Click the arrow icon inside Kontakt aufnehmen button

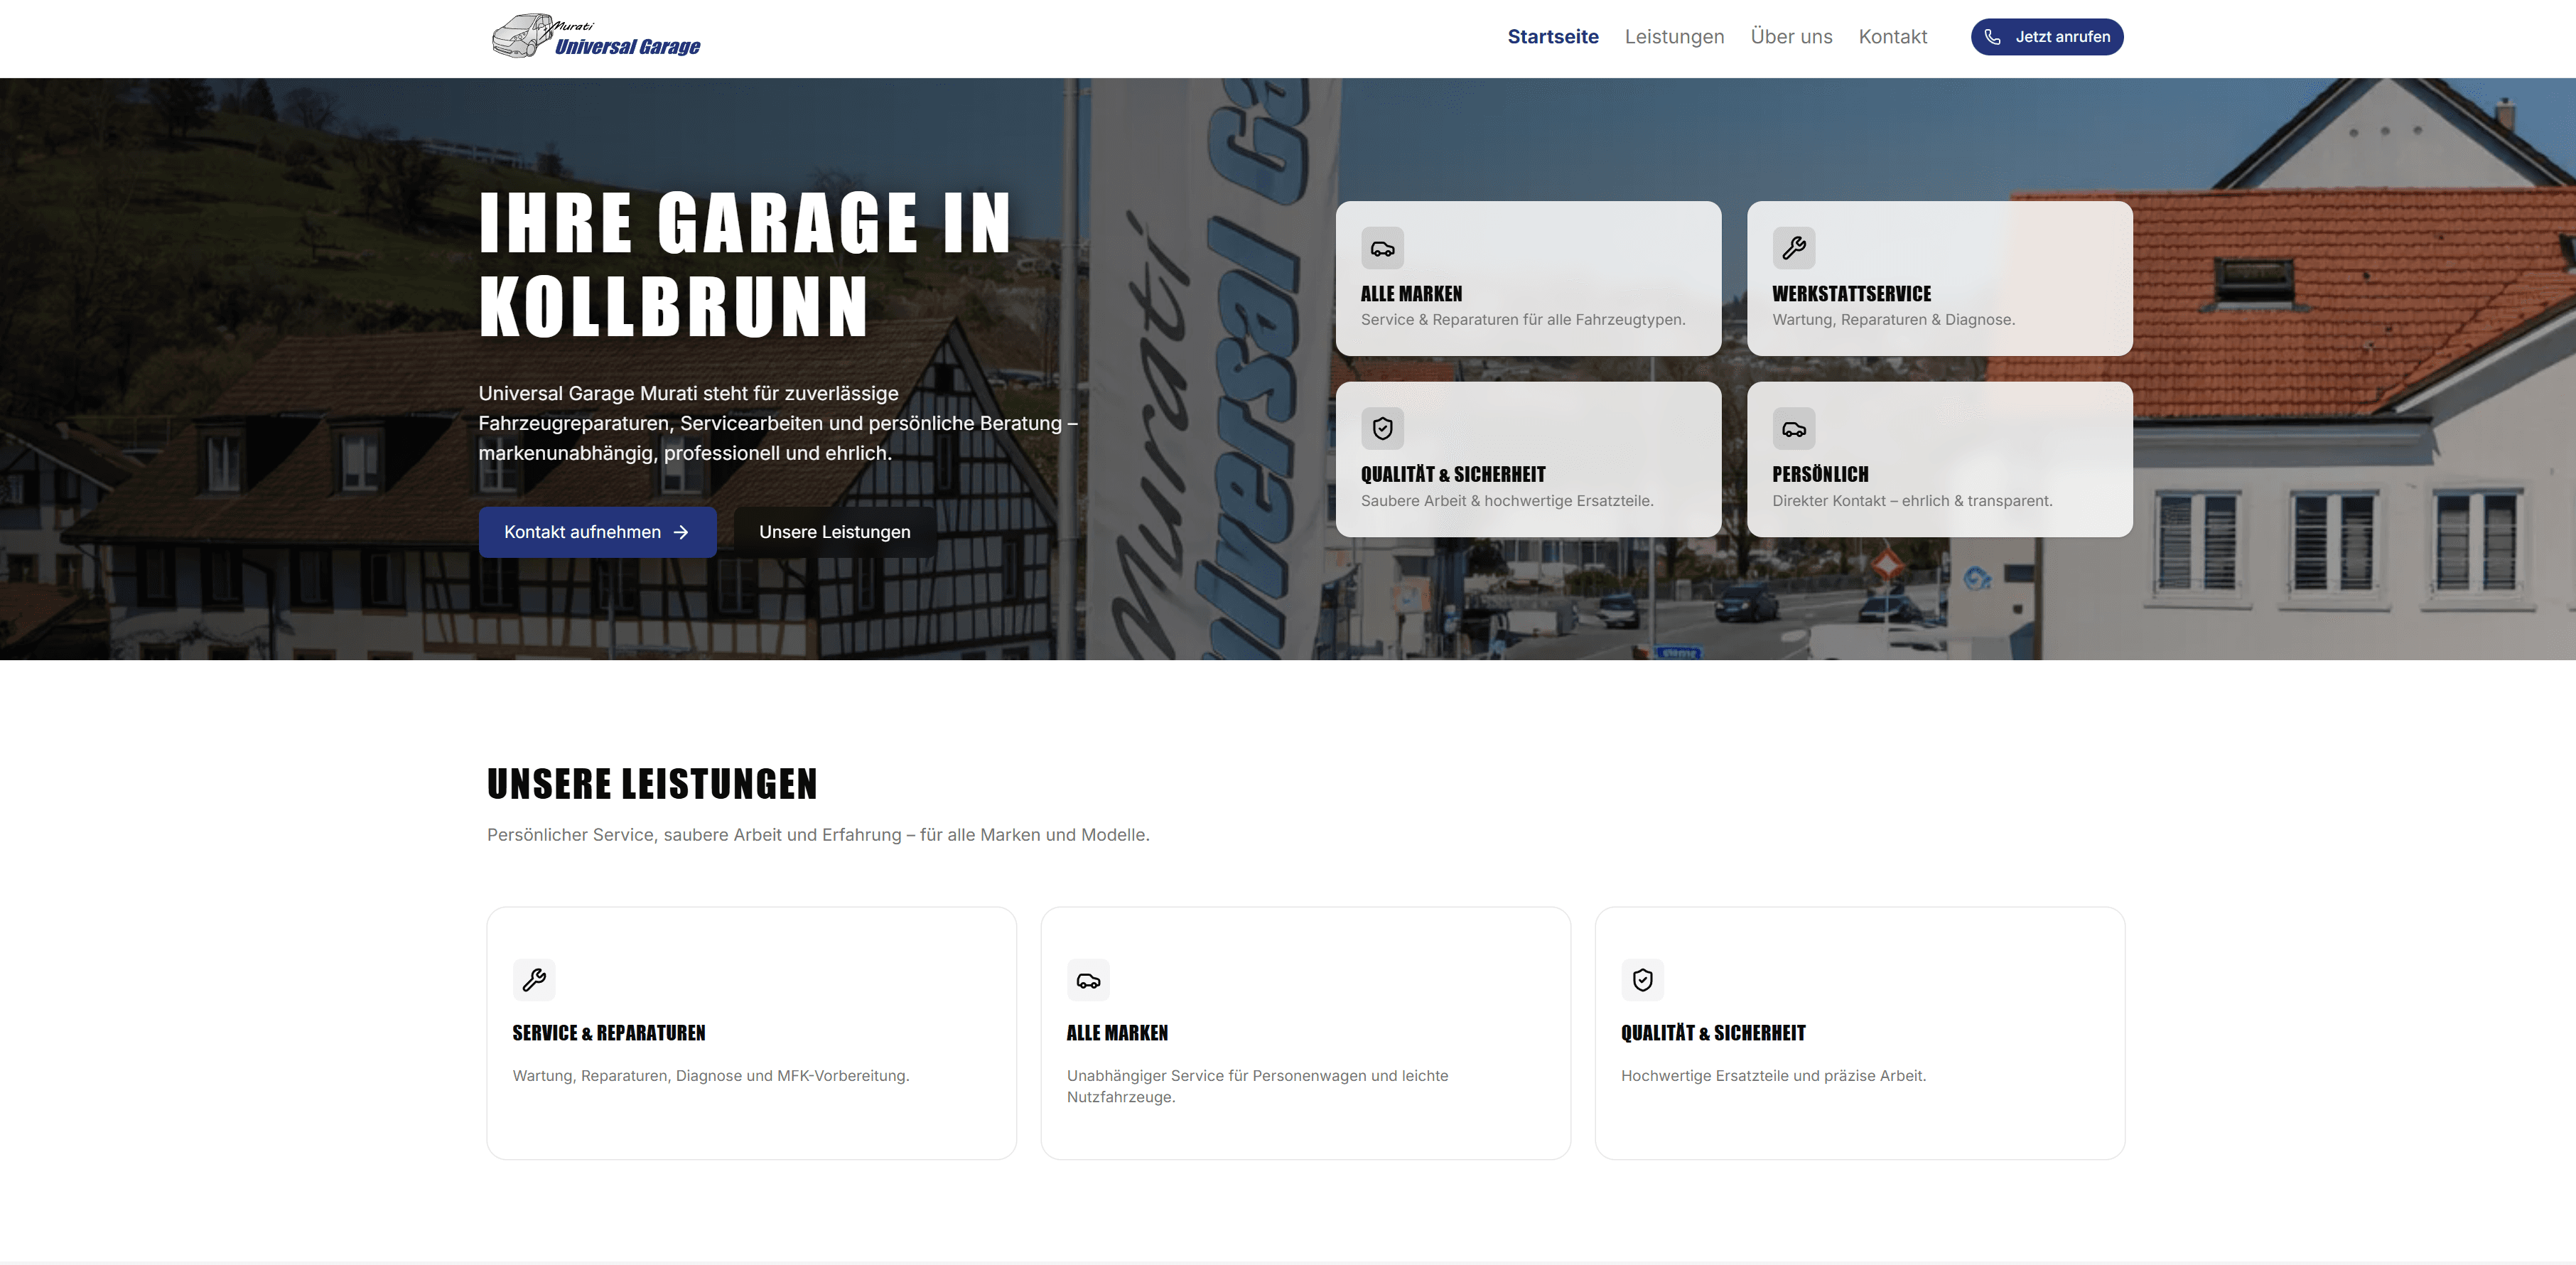click(681, 532)
